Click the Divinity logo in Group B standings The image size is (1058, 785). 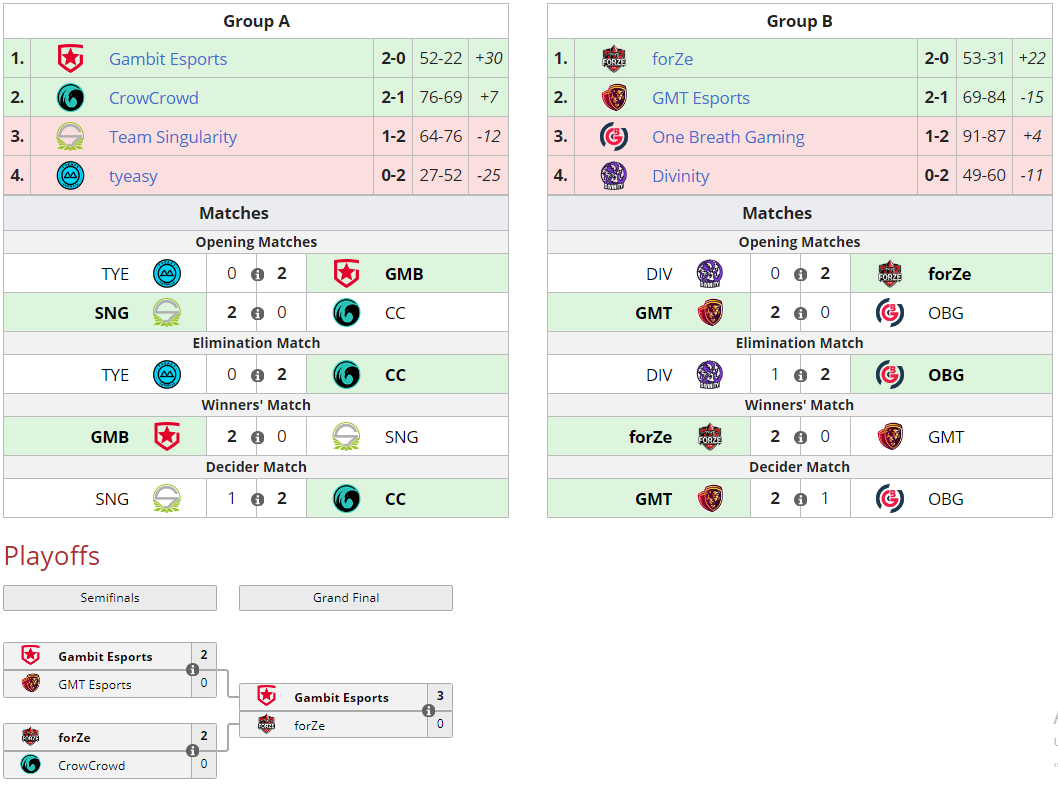[x=613, y=176]
